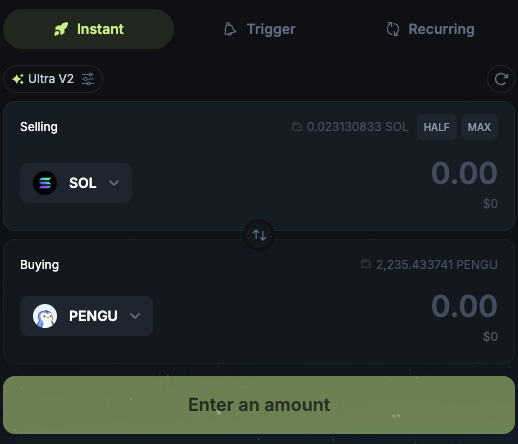
Task: Click the sparkle icon on Ultra V2 pill
Action: click(18, 79)
